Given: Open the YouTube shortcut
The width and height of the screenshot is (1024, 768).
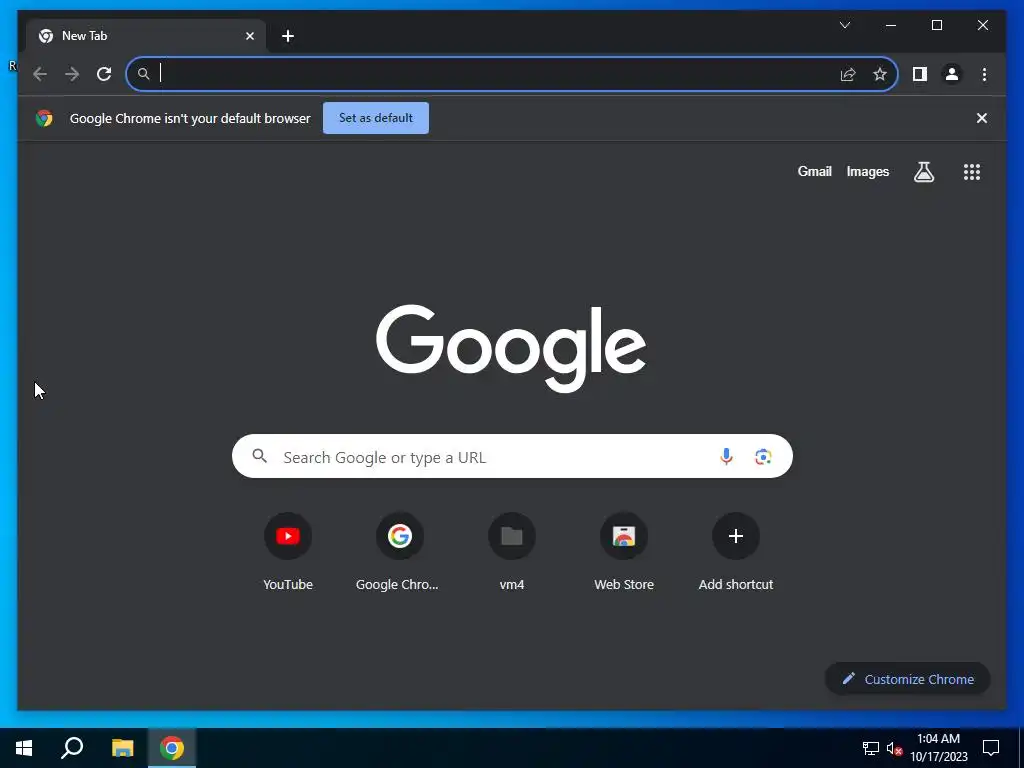Looking at the screenshot, I should coord(288,552).
